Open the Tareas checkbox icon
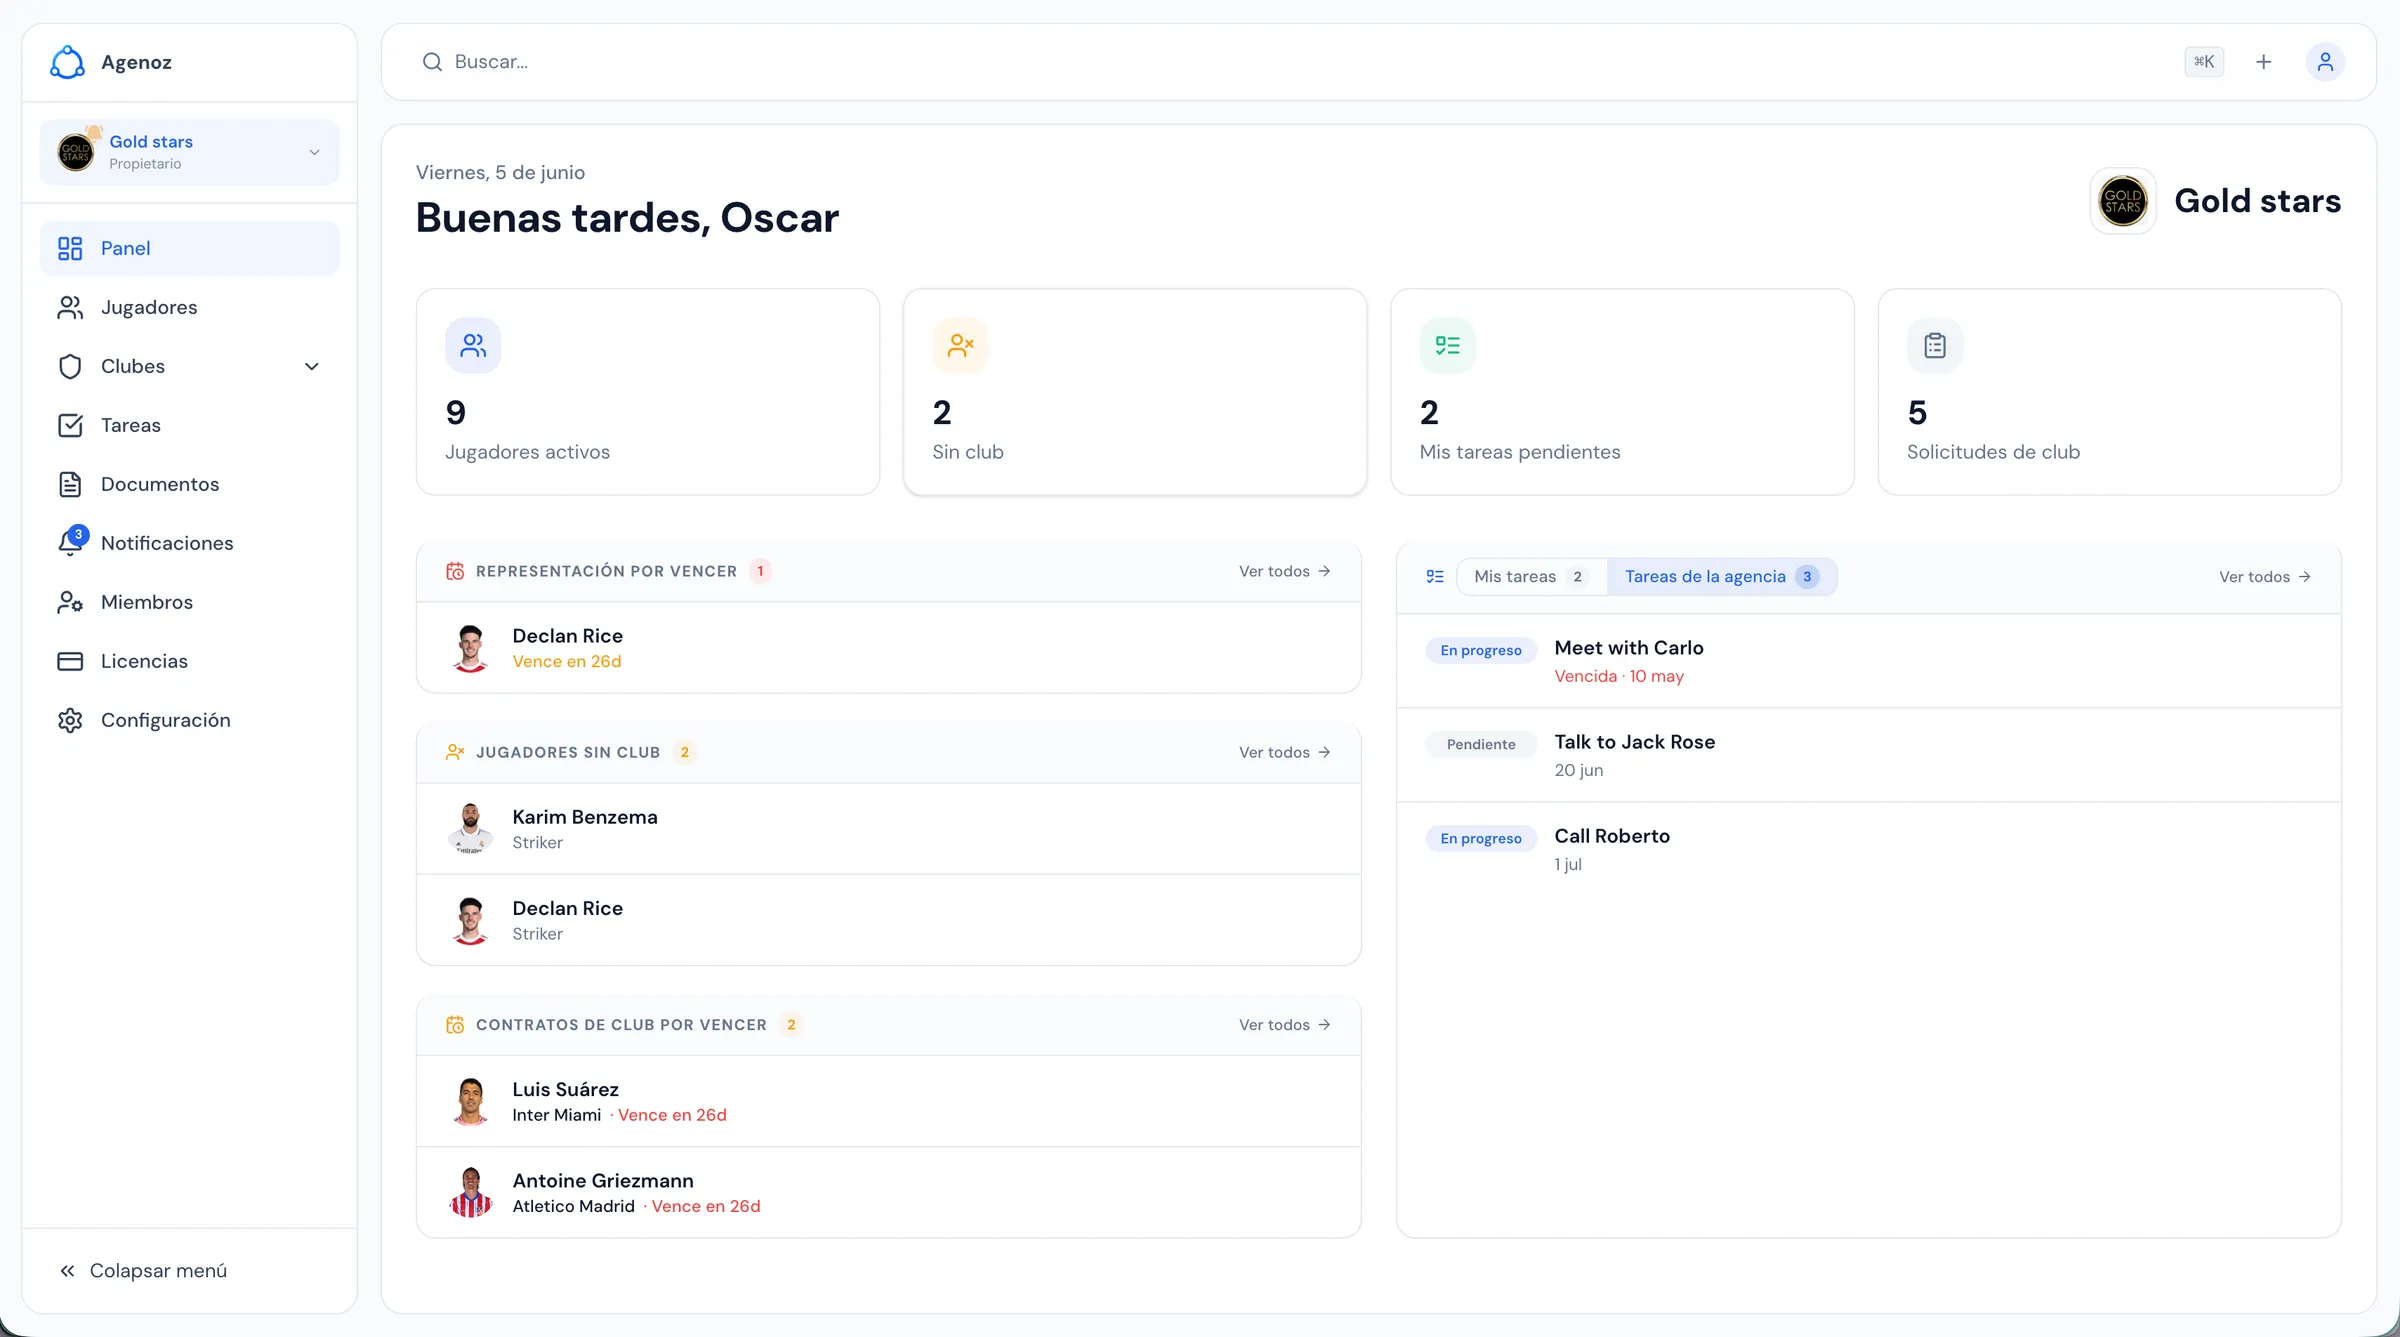 point(70,425)
